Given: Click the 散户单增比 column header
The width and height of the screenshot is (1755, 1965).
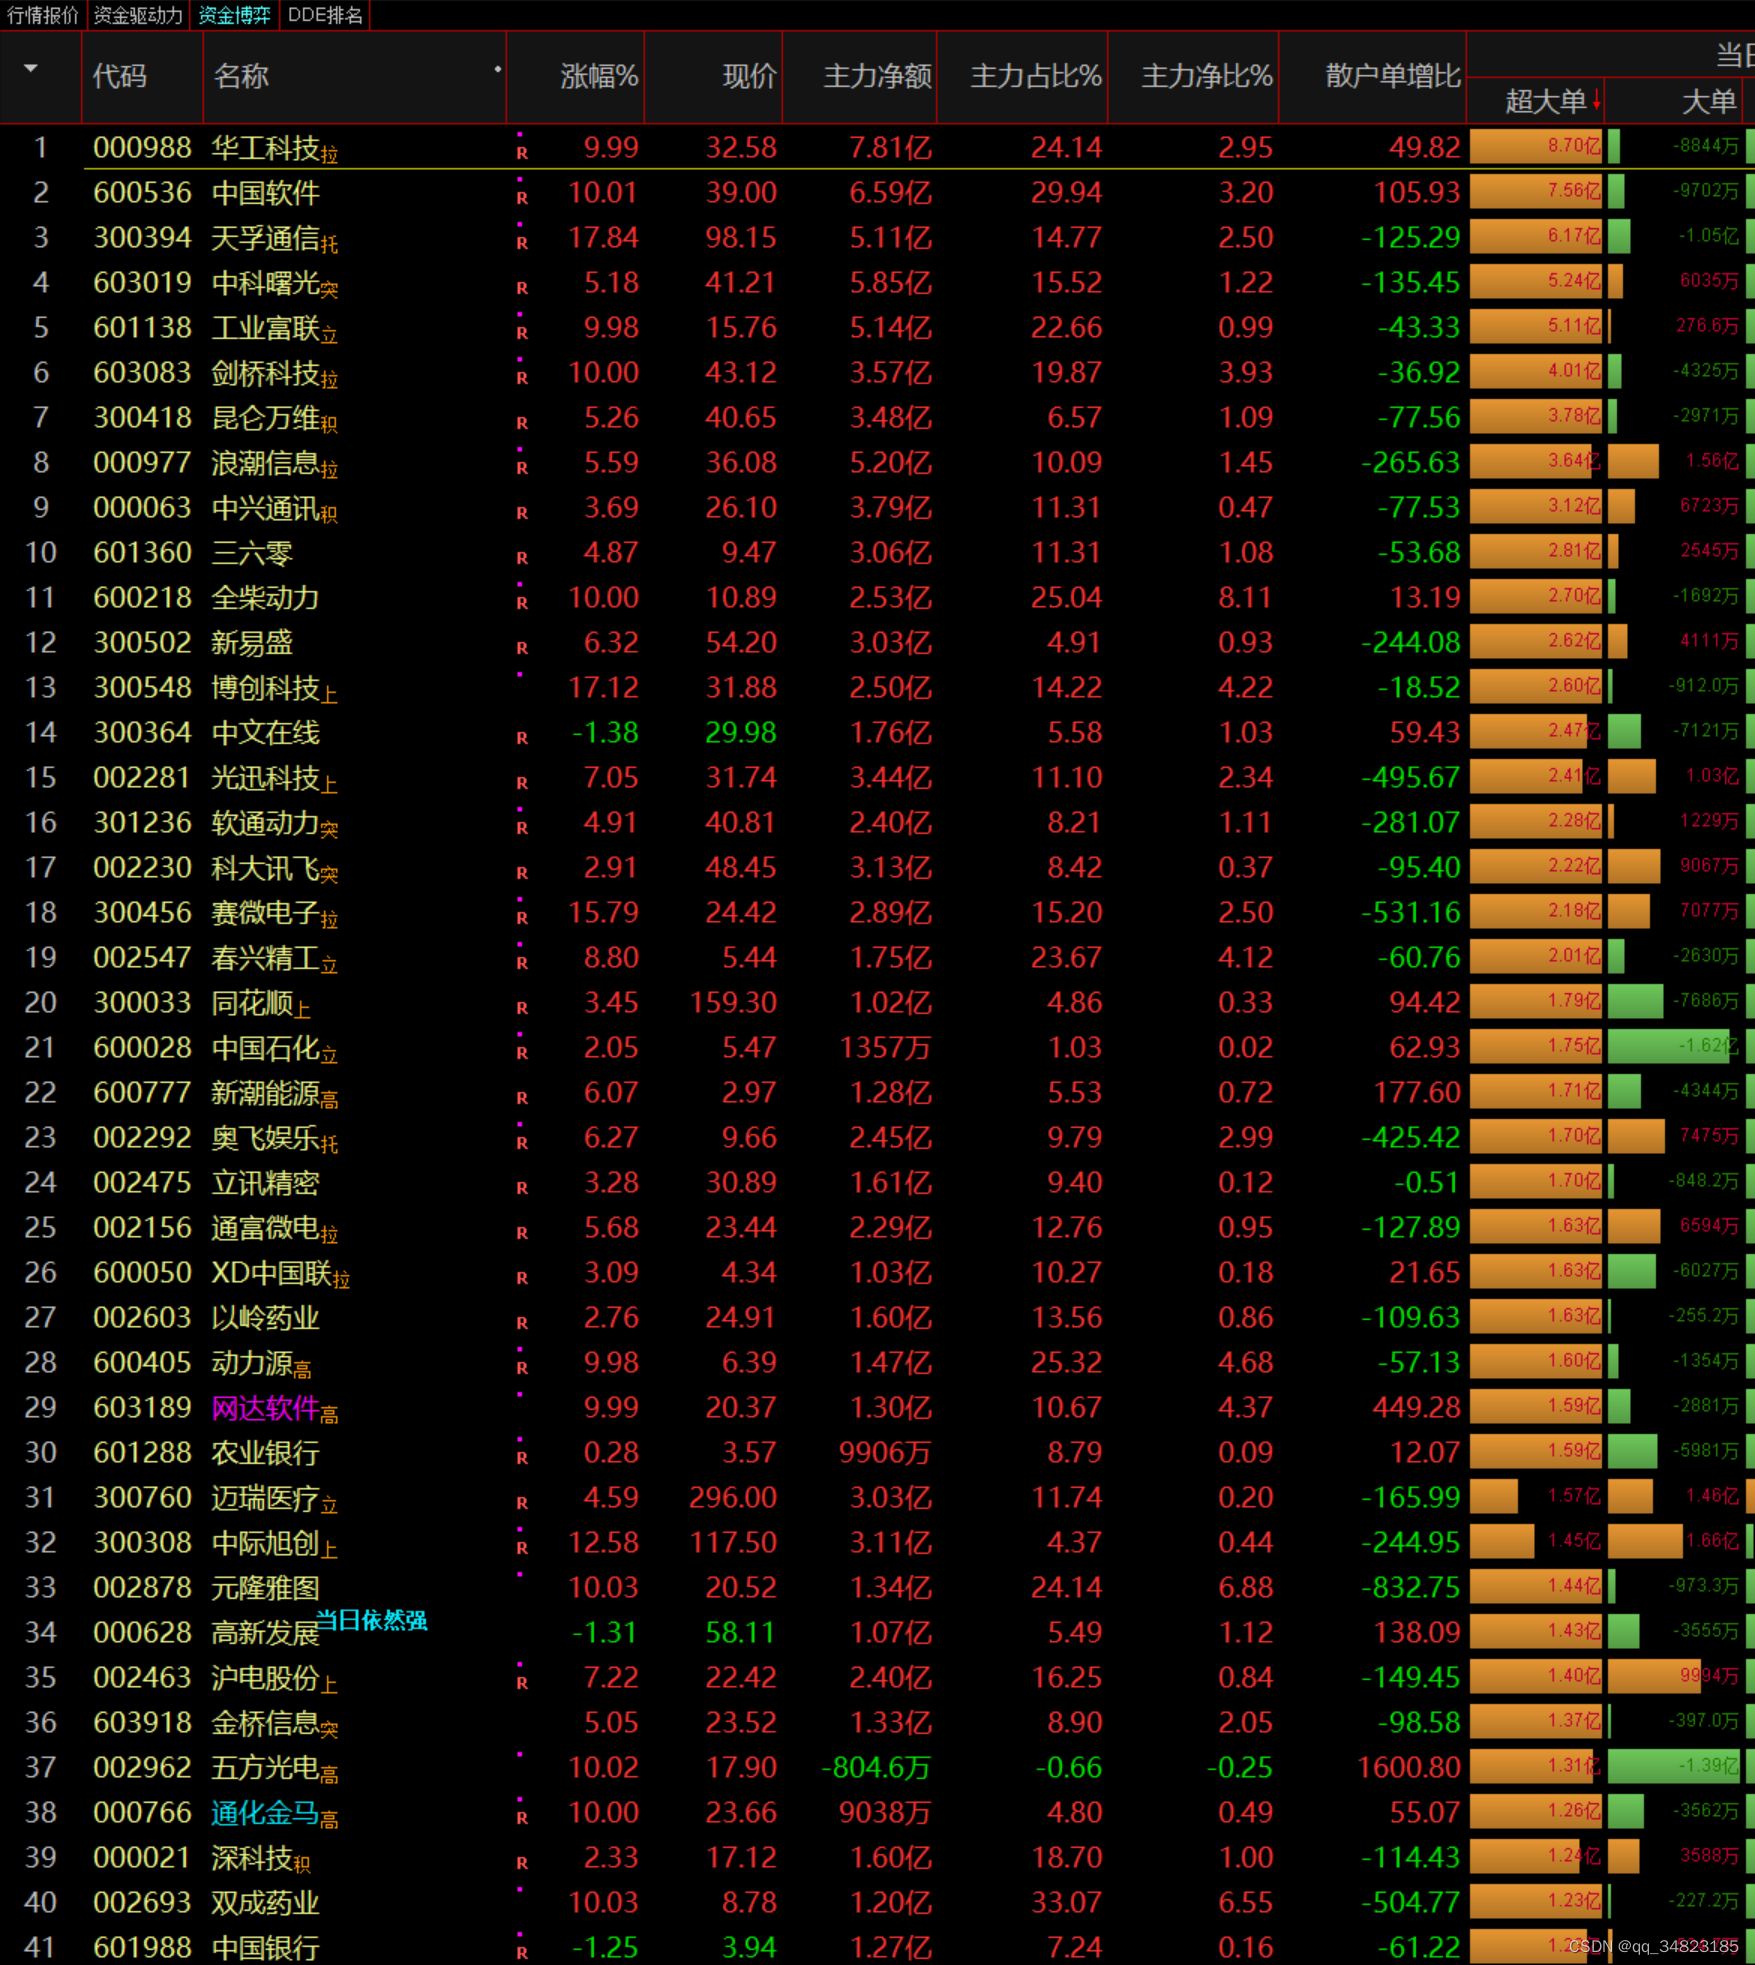Looking at the screenshot, I should pyautogui.click(x=1393, y=77).
